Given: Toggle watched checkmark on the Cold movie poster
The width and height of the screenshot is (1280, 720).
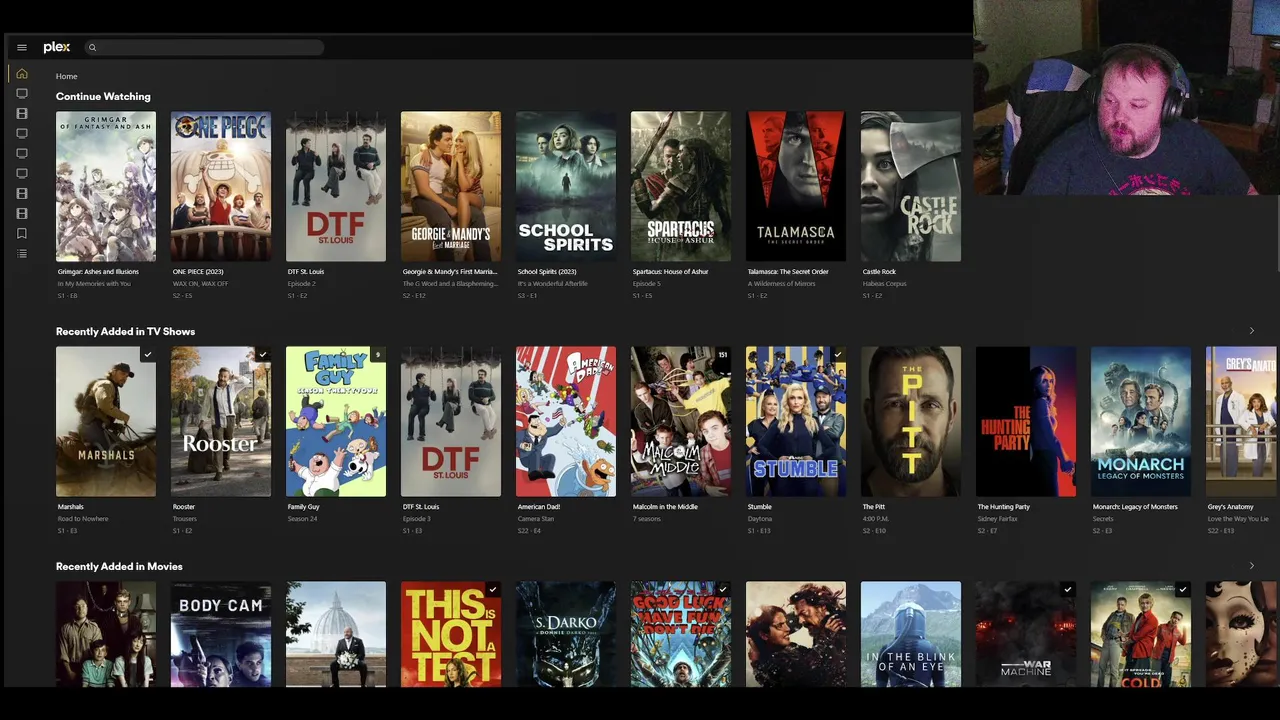Looking at the screenshot, I should coord(1183,589).
